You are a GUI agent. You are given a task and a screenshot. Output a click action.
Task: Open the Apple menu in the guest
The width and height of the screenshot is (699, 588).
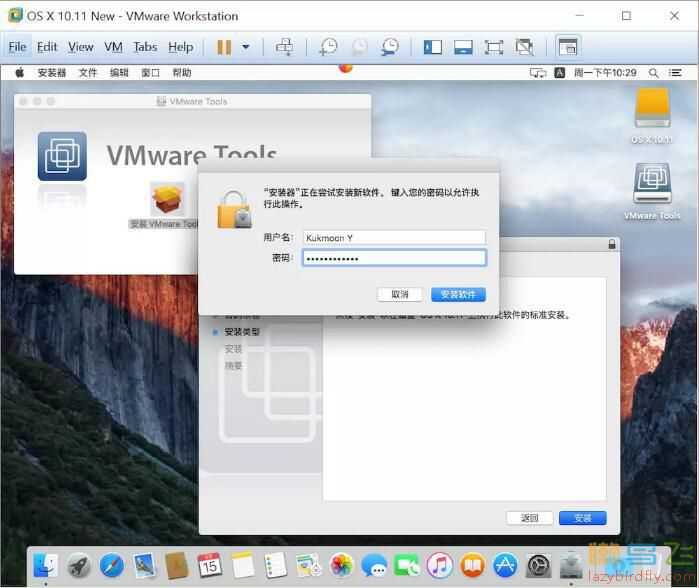(x=20, y=73)
